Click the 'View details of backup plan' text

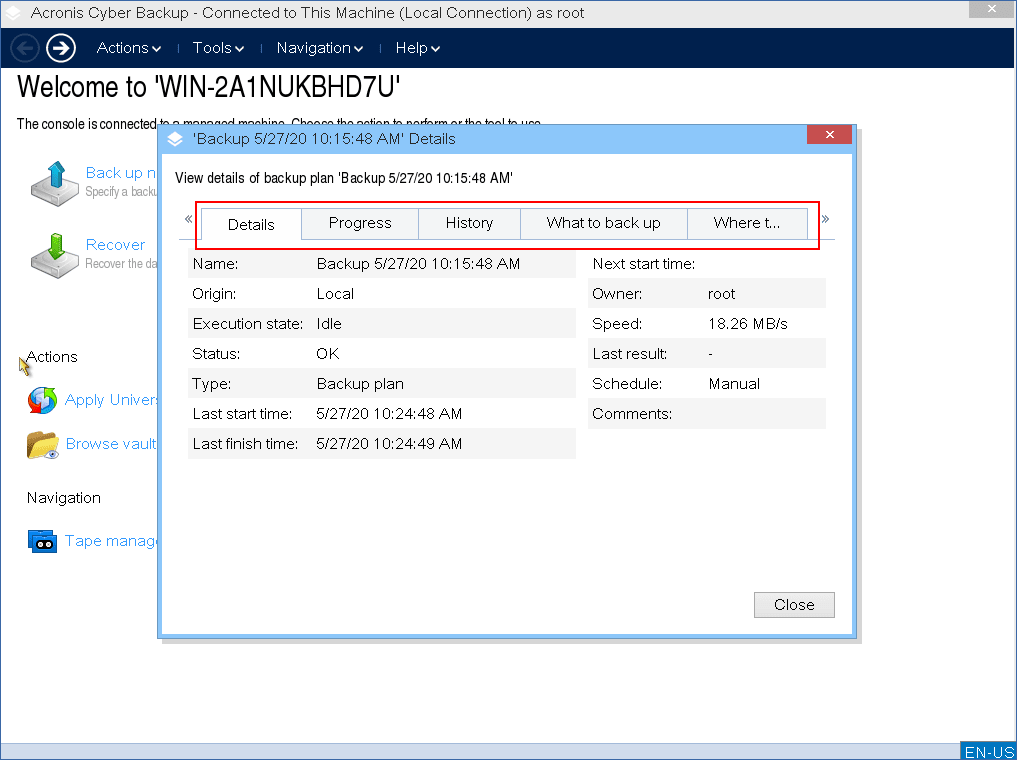(x=344, y=178)
